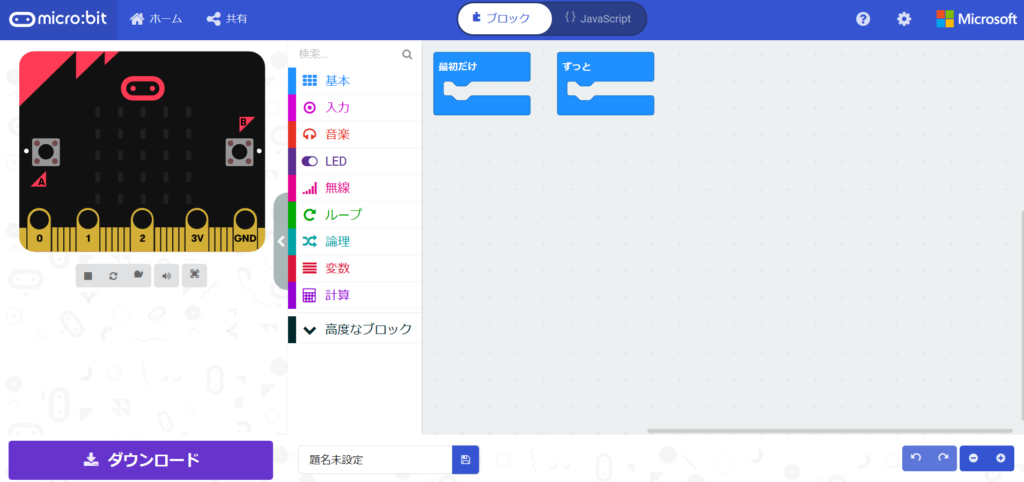
Task: Open the settings gear menu
Action: tap(904, 20)
